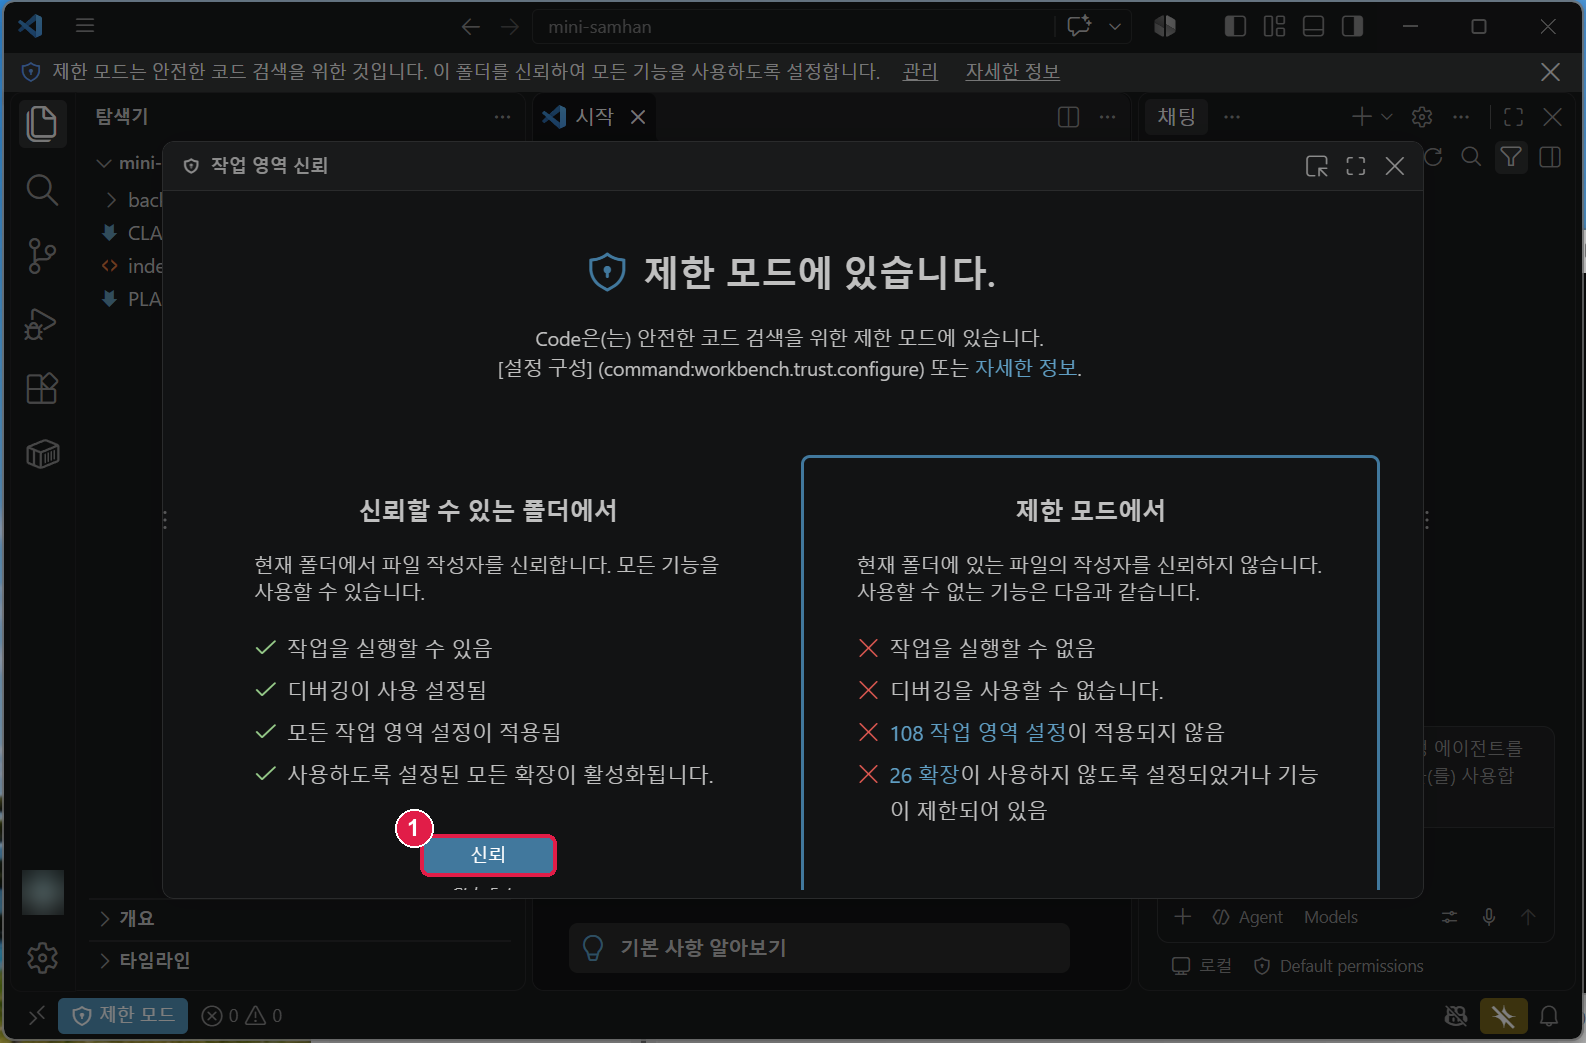Select the 시작 editor tab

click(594, 117)
